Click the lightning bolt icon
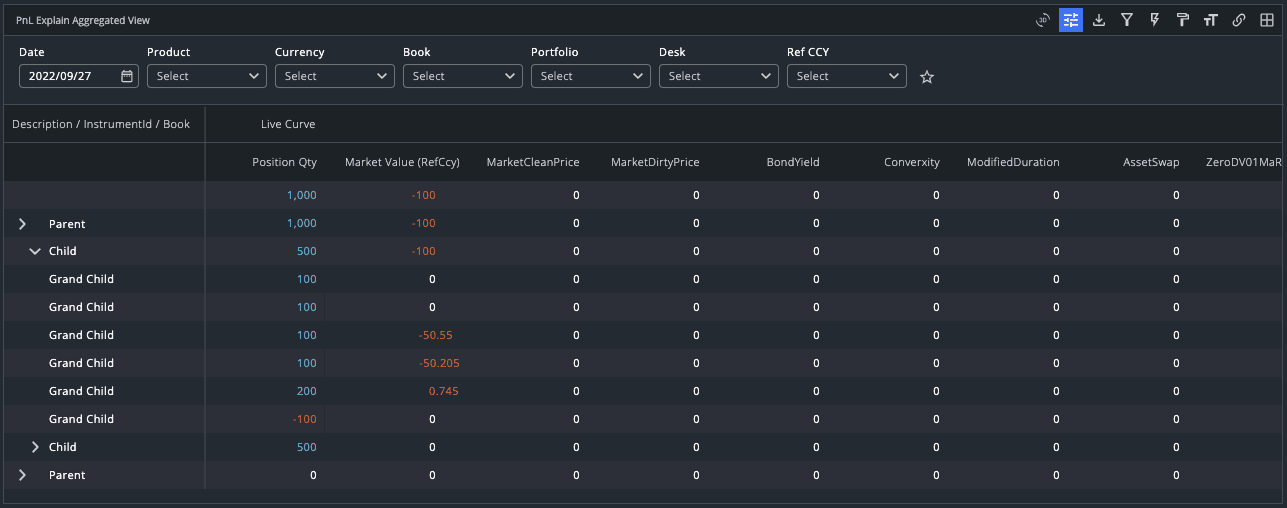 (1155, 20)
